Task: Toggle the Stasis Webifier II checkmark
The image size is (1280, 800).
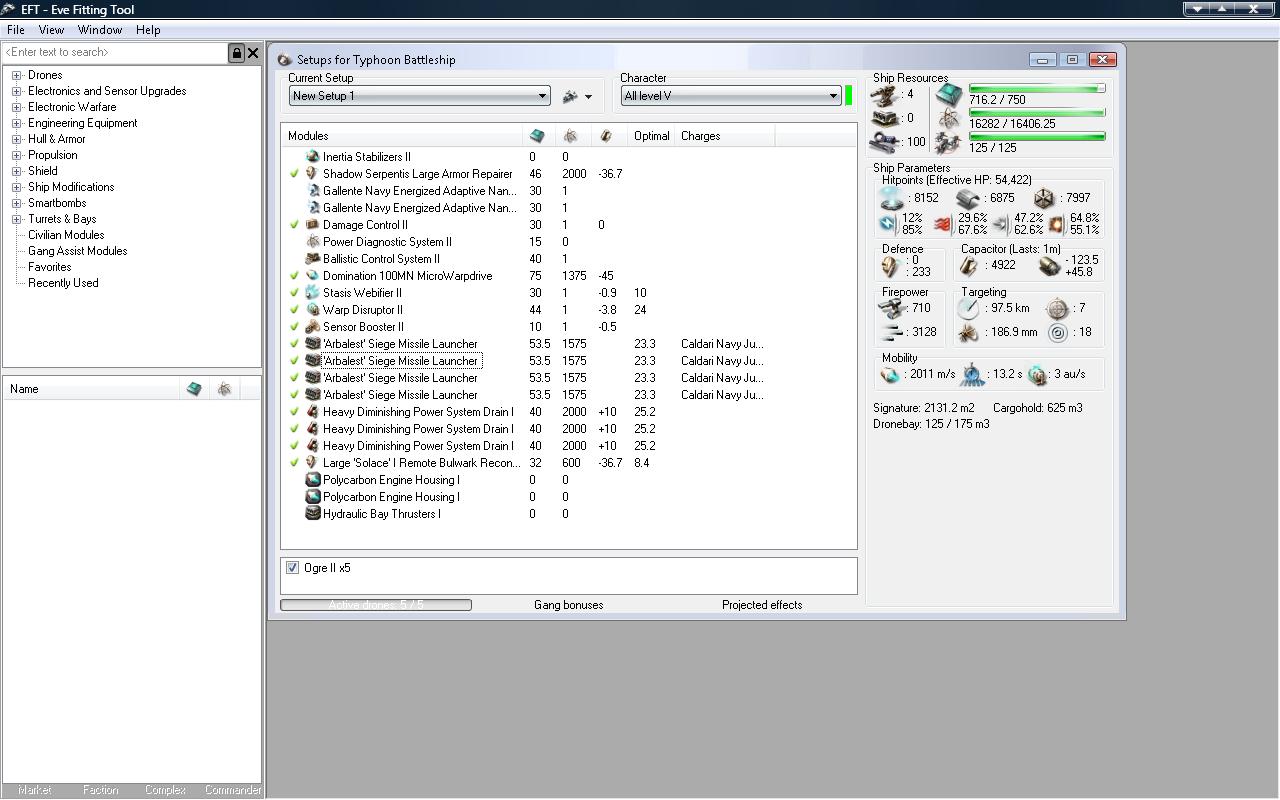Action: 294,293
